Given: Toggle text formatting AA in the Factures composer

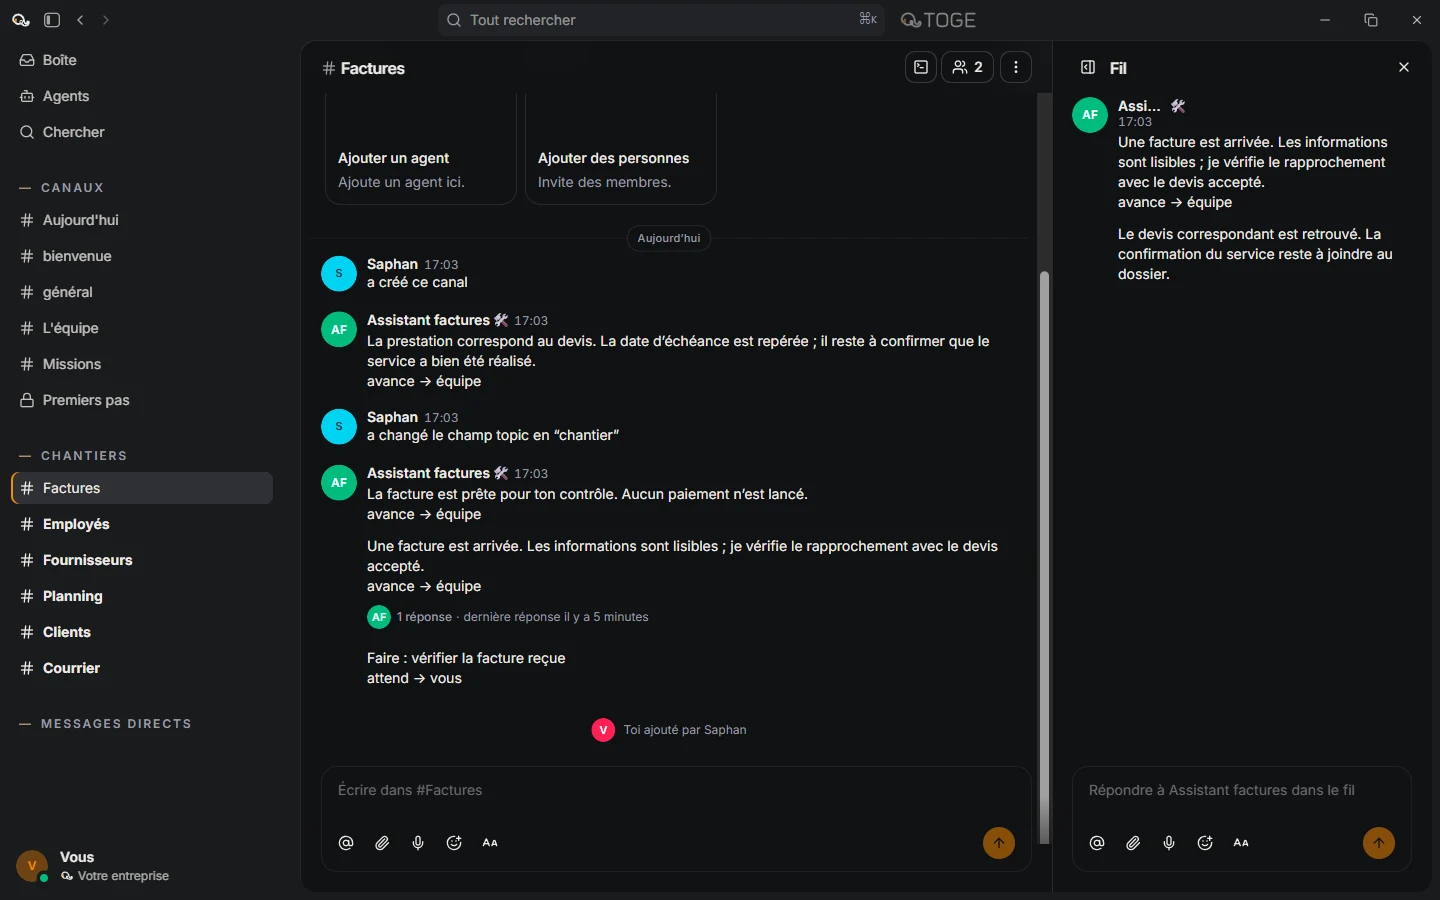Looking at the screenshot, I should click(x=490, y=843).
